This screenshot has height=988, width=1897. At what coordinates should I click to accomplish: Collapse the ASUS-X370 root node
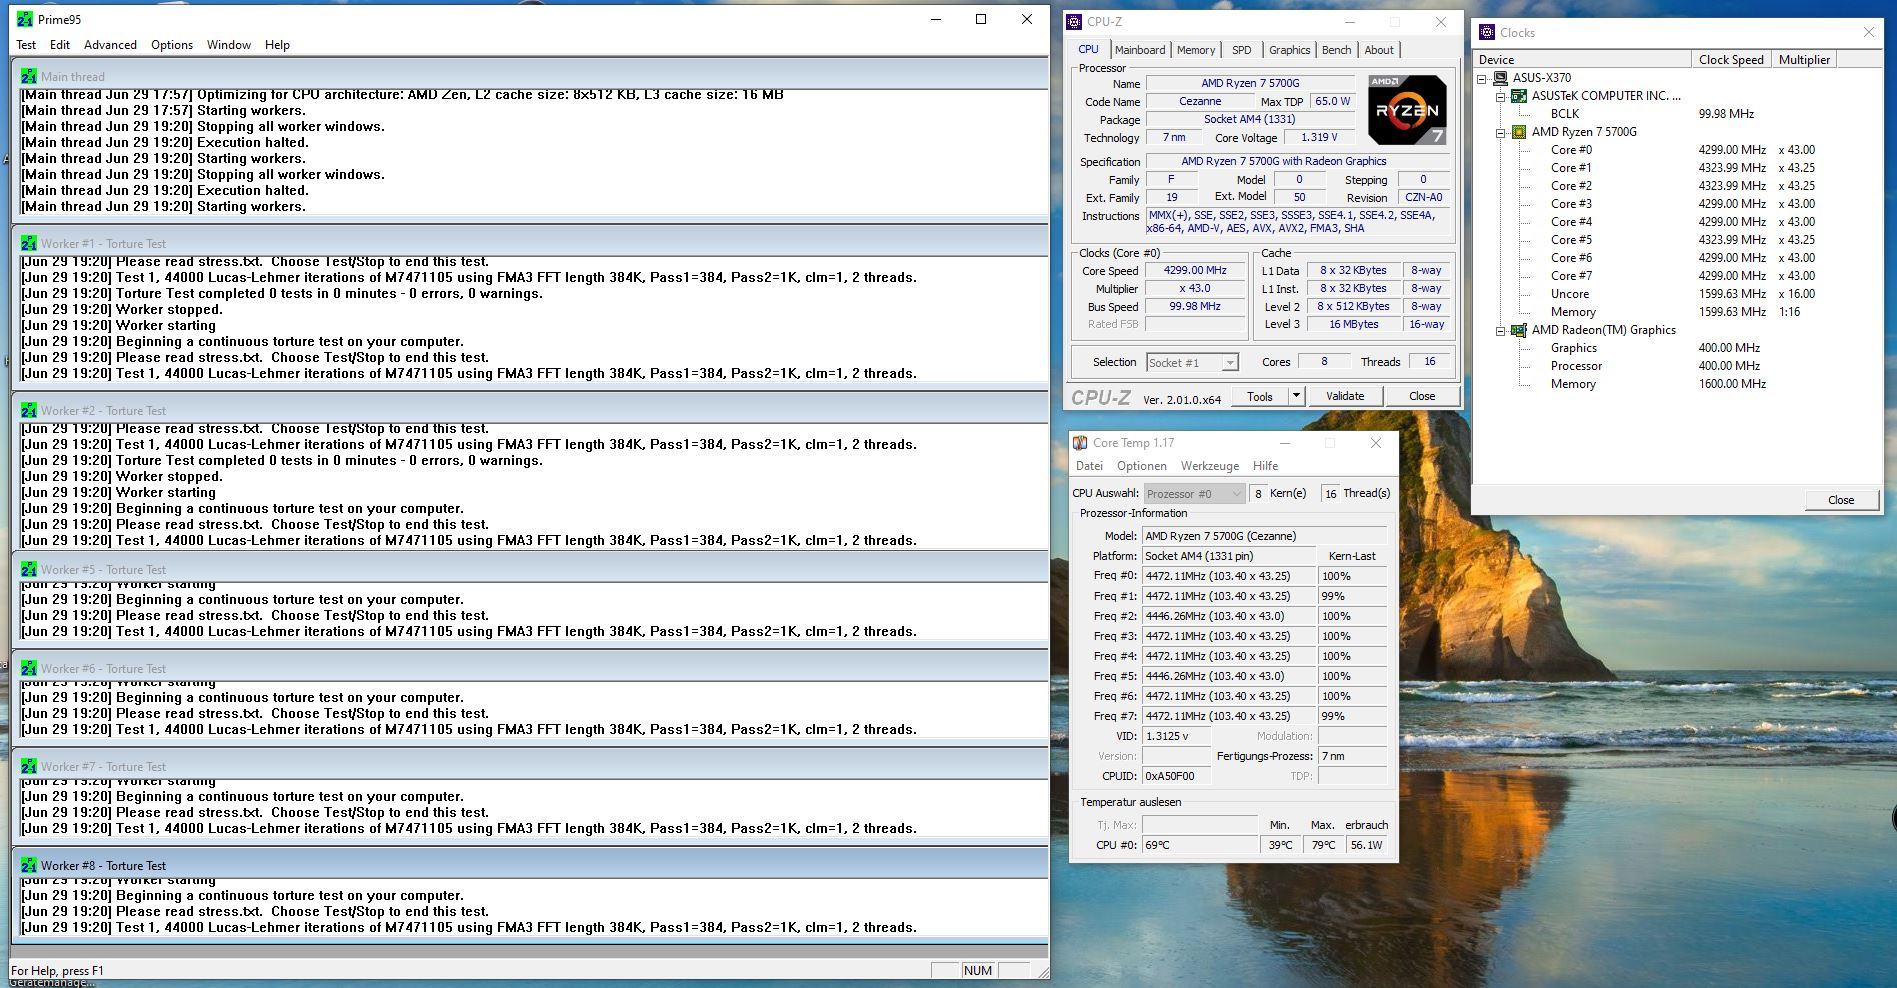[x=1483, y=78]
